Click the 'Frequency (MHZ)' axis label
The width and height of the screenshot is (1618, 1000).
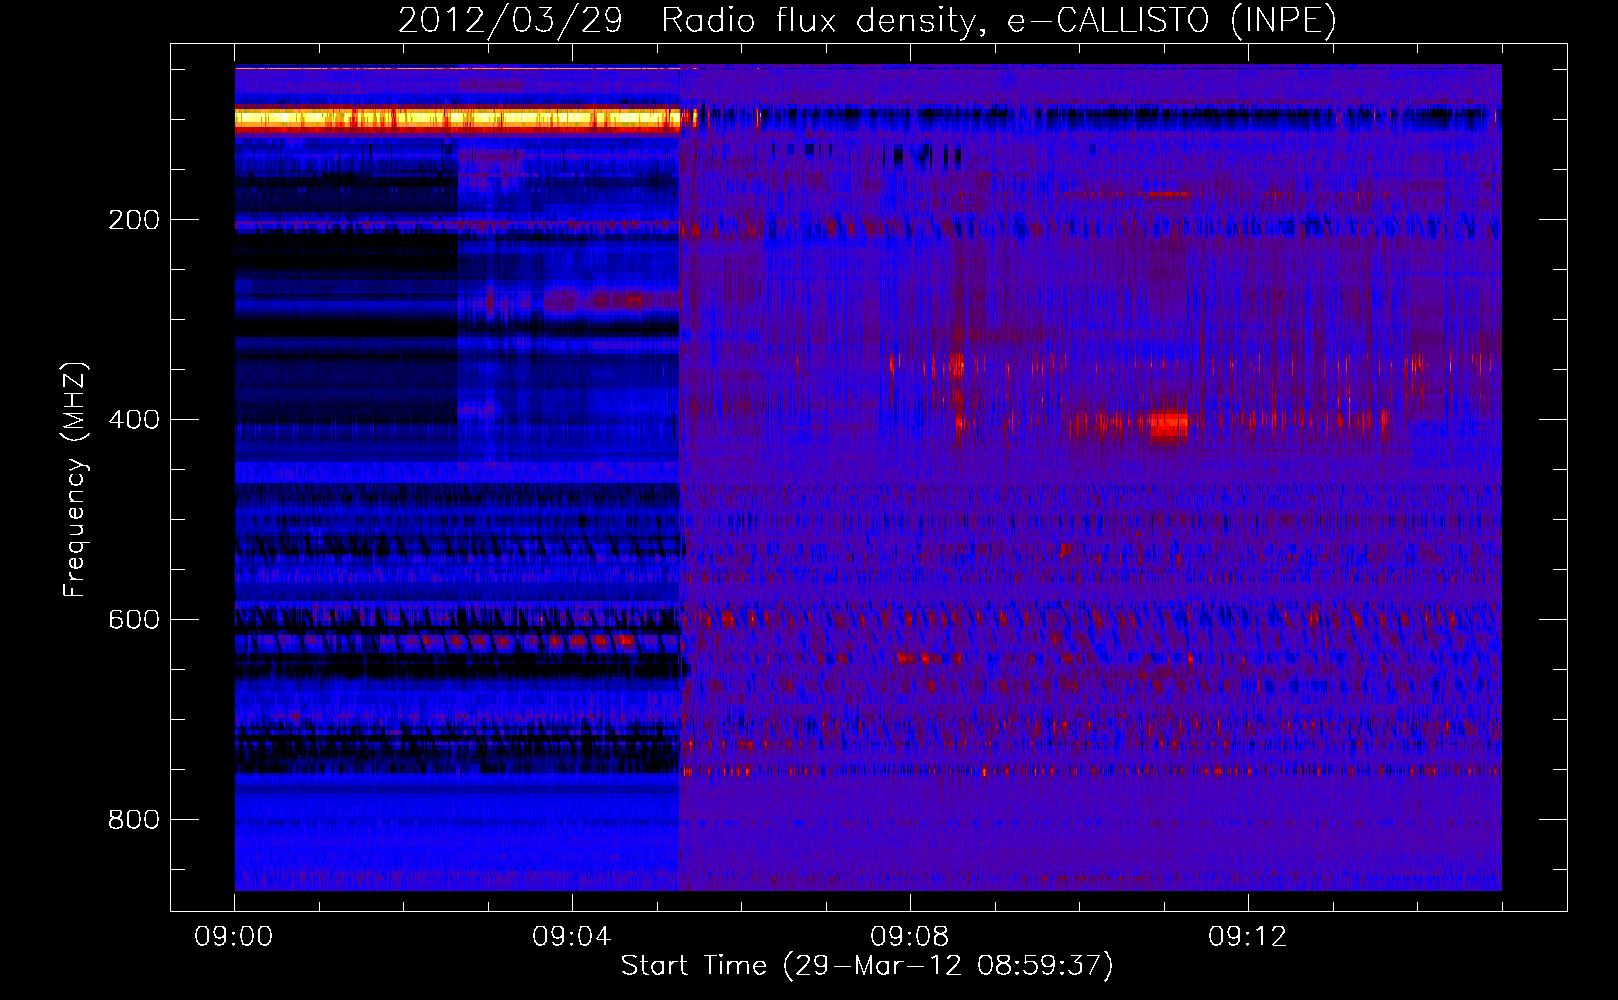(x=75, y=480)
